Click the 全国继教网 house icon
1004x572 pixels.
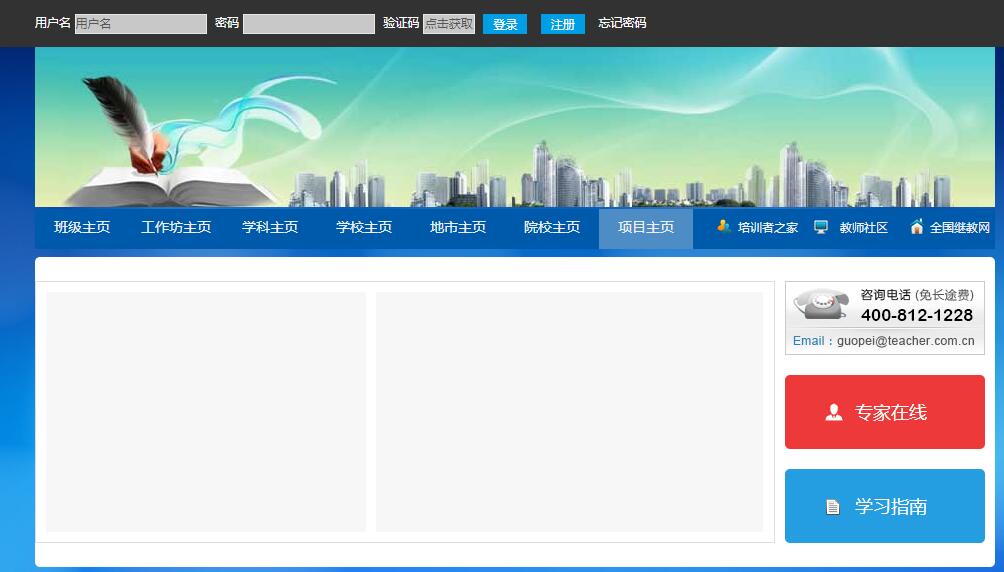[917, 226]
